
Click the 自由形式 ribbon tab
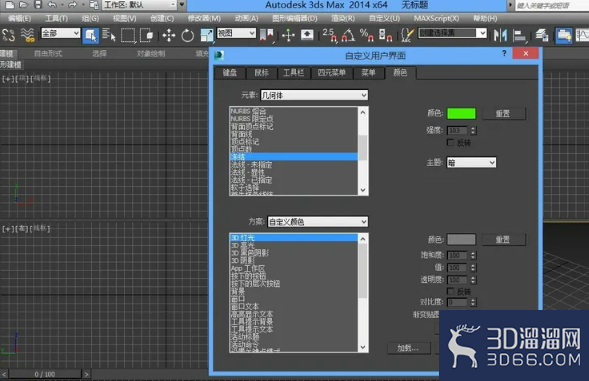[x=48, y=54]
